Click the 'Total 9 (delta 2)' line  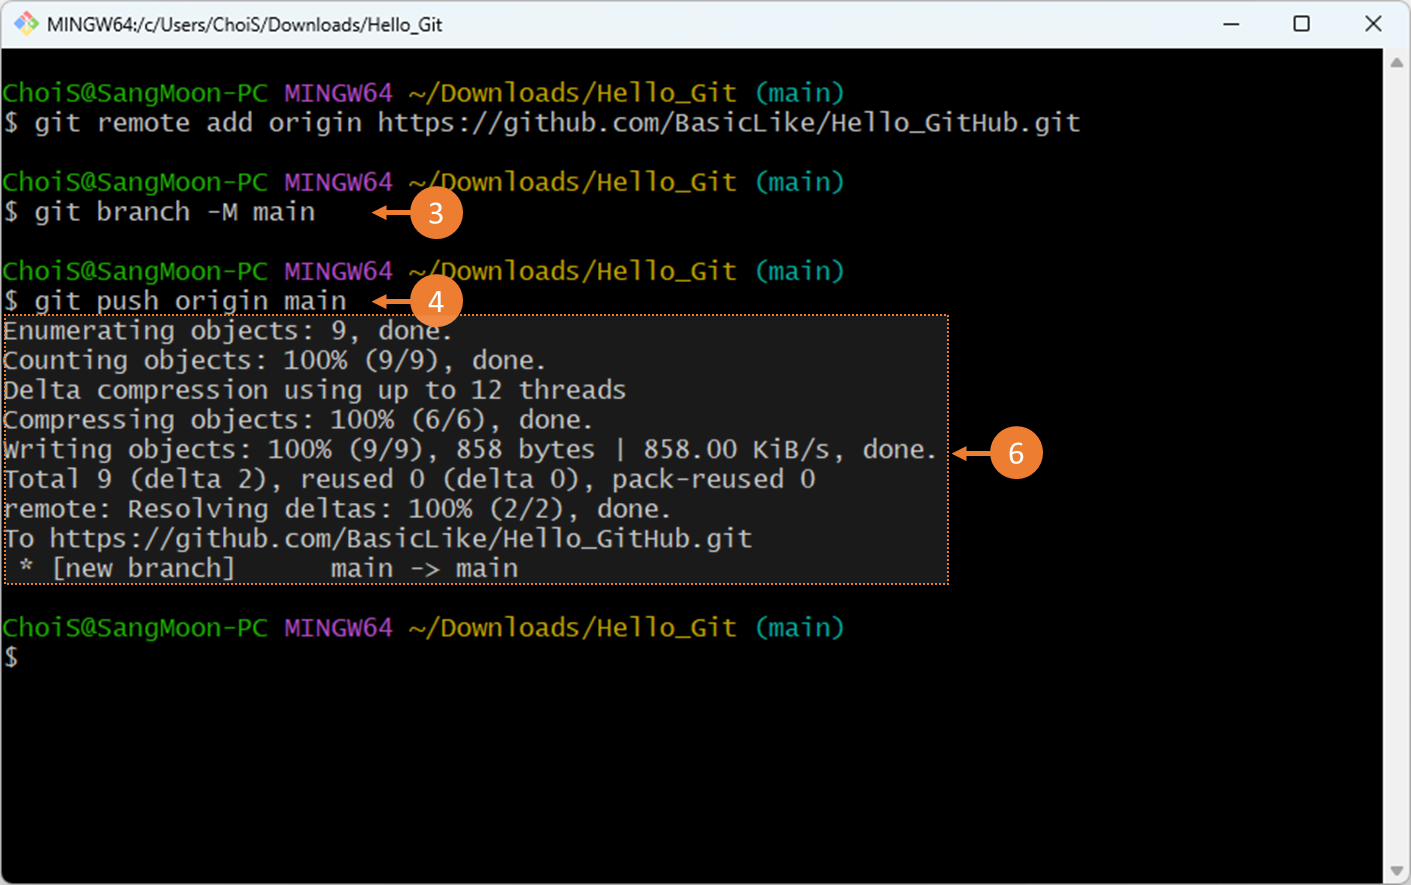(x=409, y=479)
